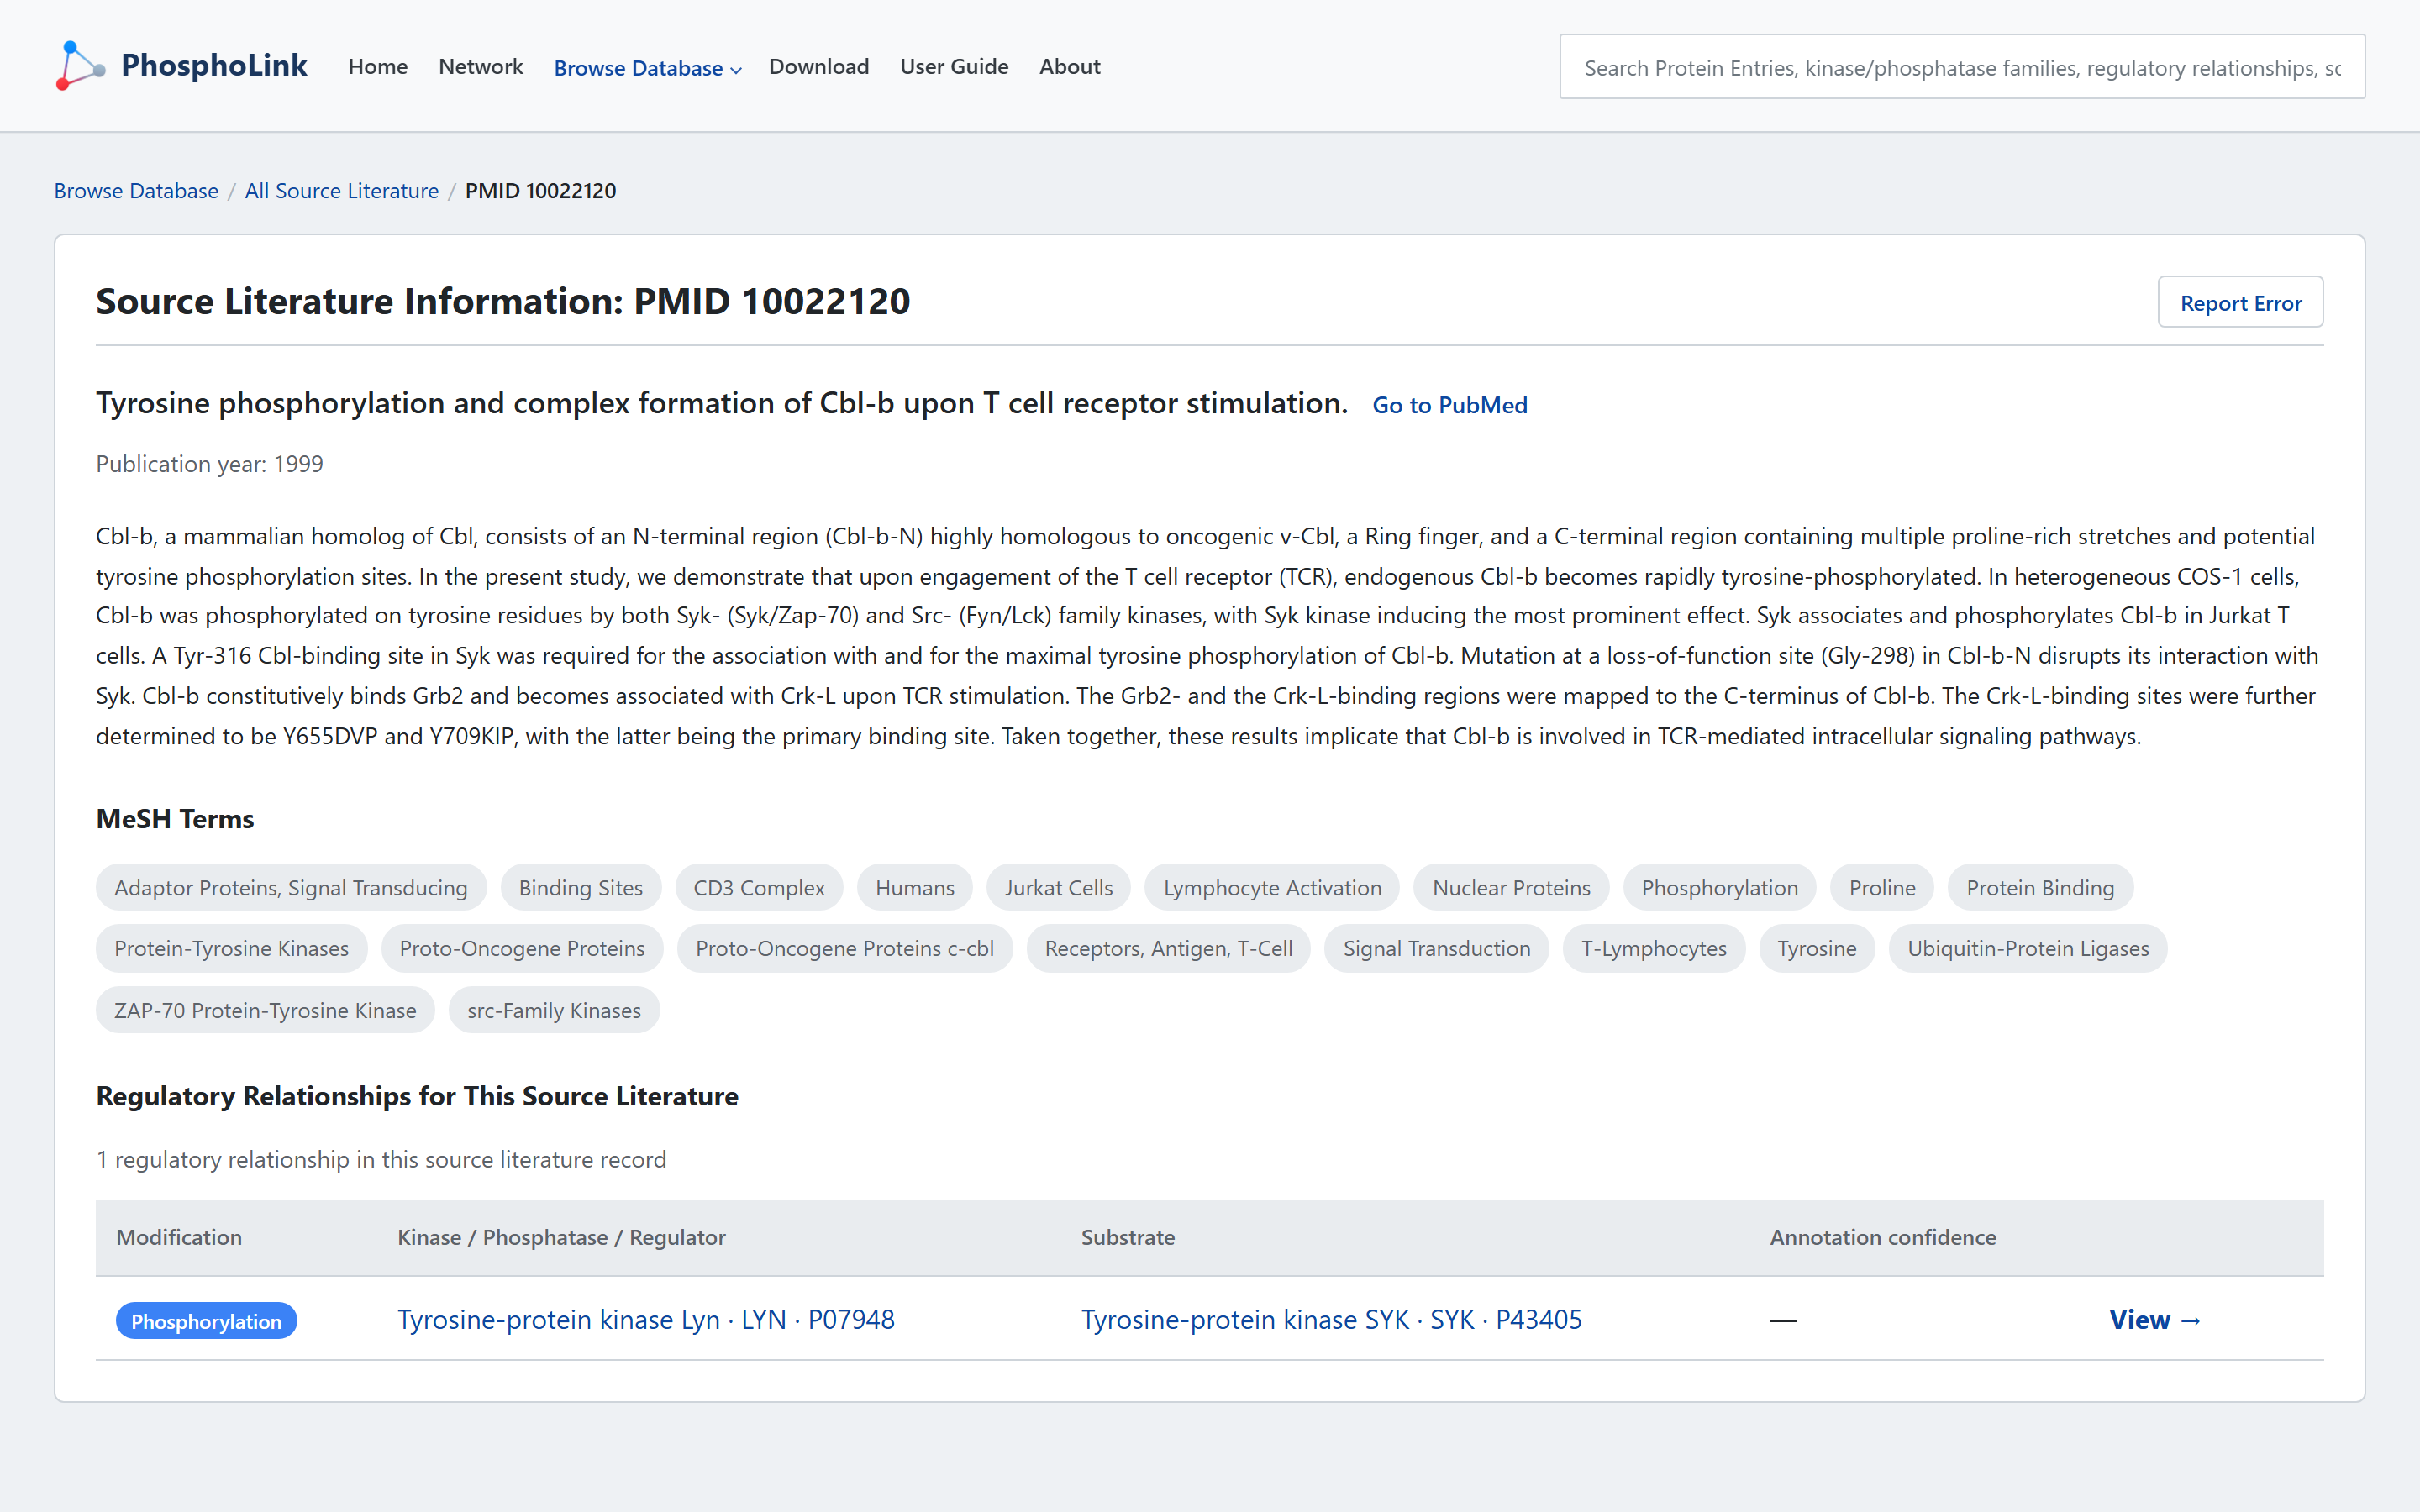The height and width of the screenshot is (1512, 2420).
Task: Click 'Source Literature Information' page heading
Action: coord(503,301)
